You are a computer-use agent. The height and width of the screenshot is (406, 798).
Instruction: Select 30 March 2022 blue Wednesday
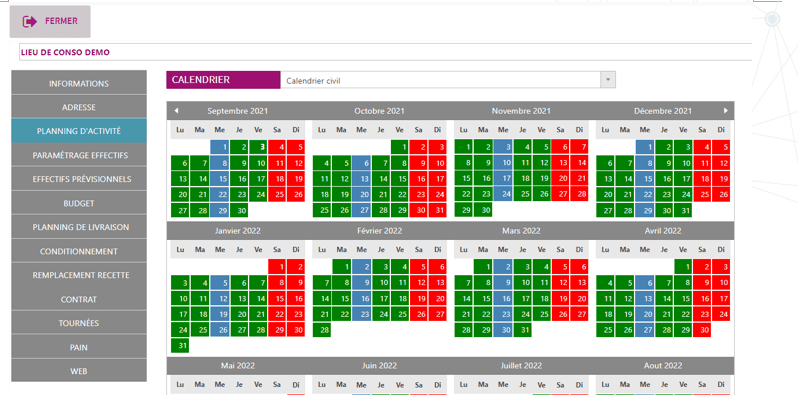click(x=502, y=330)
